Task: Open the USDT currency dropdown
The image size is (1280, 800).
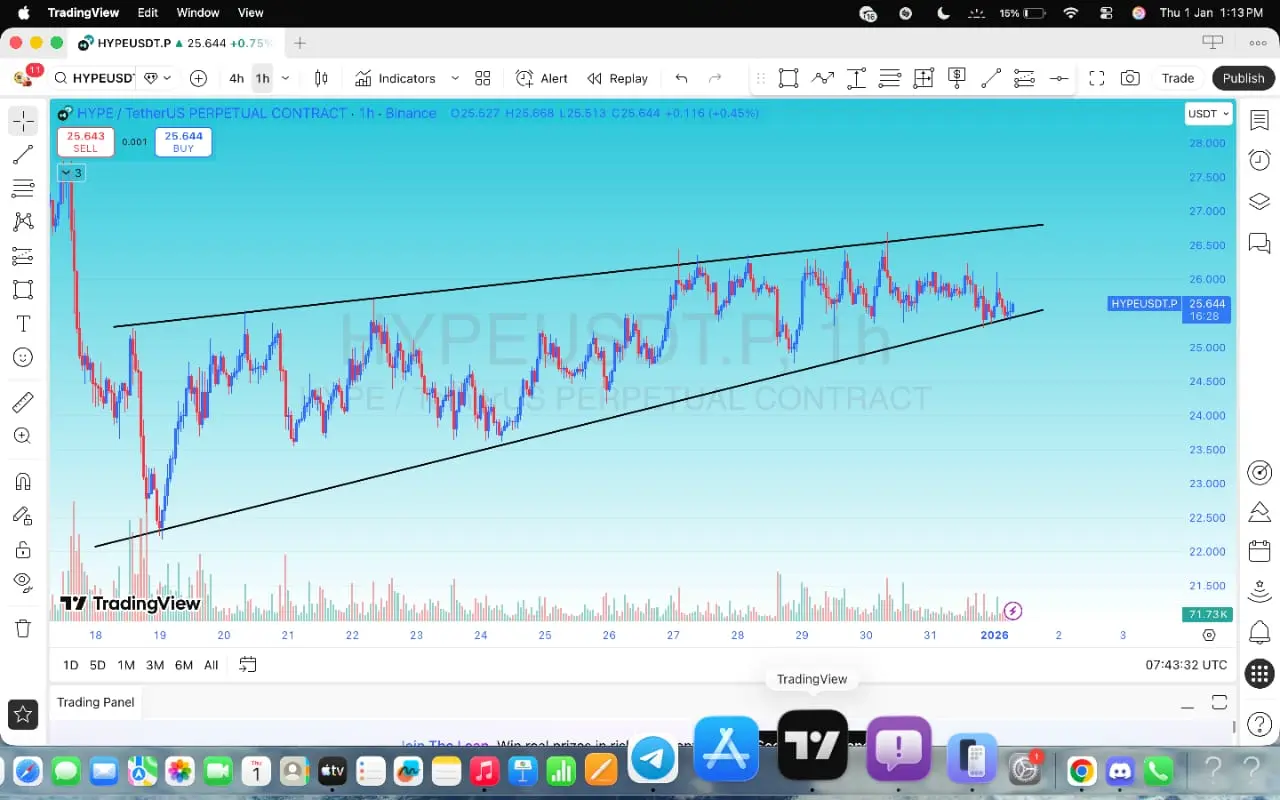Action: 1208,114
